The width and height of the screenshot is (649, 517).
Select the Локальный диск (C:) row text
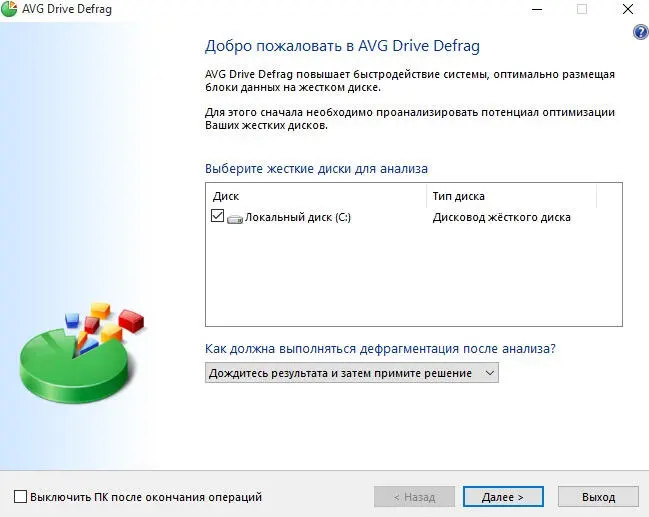(298, 217)
